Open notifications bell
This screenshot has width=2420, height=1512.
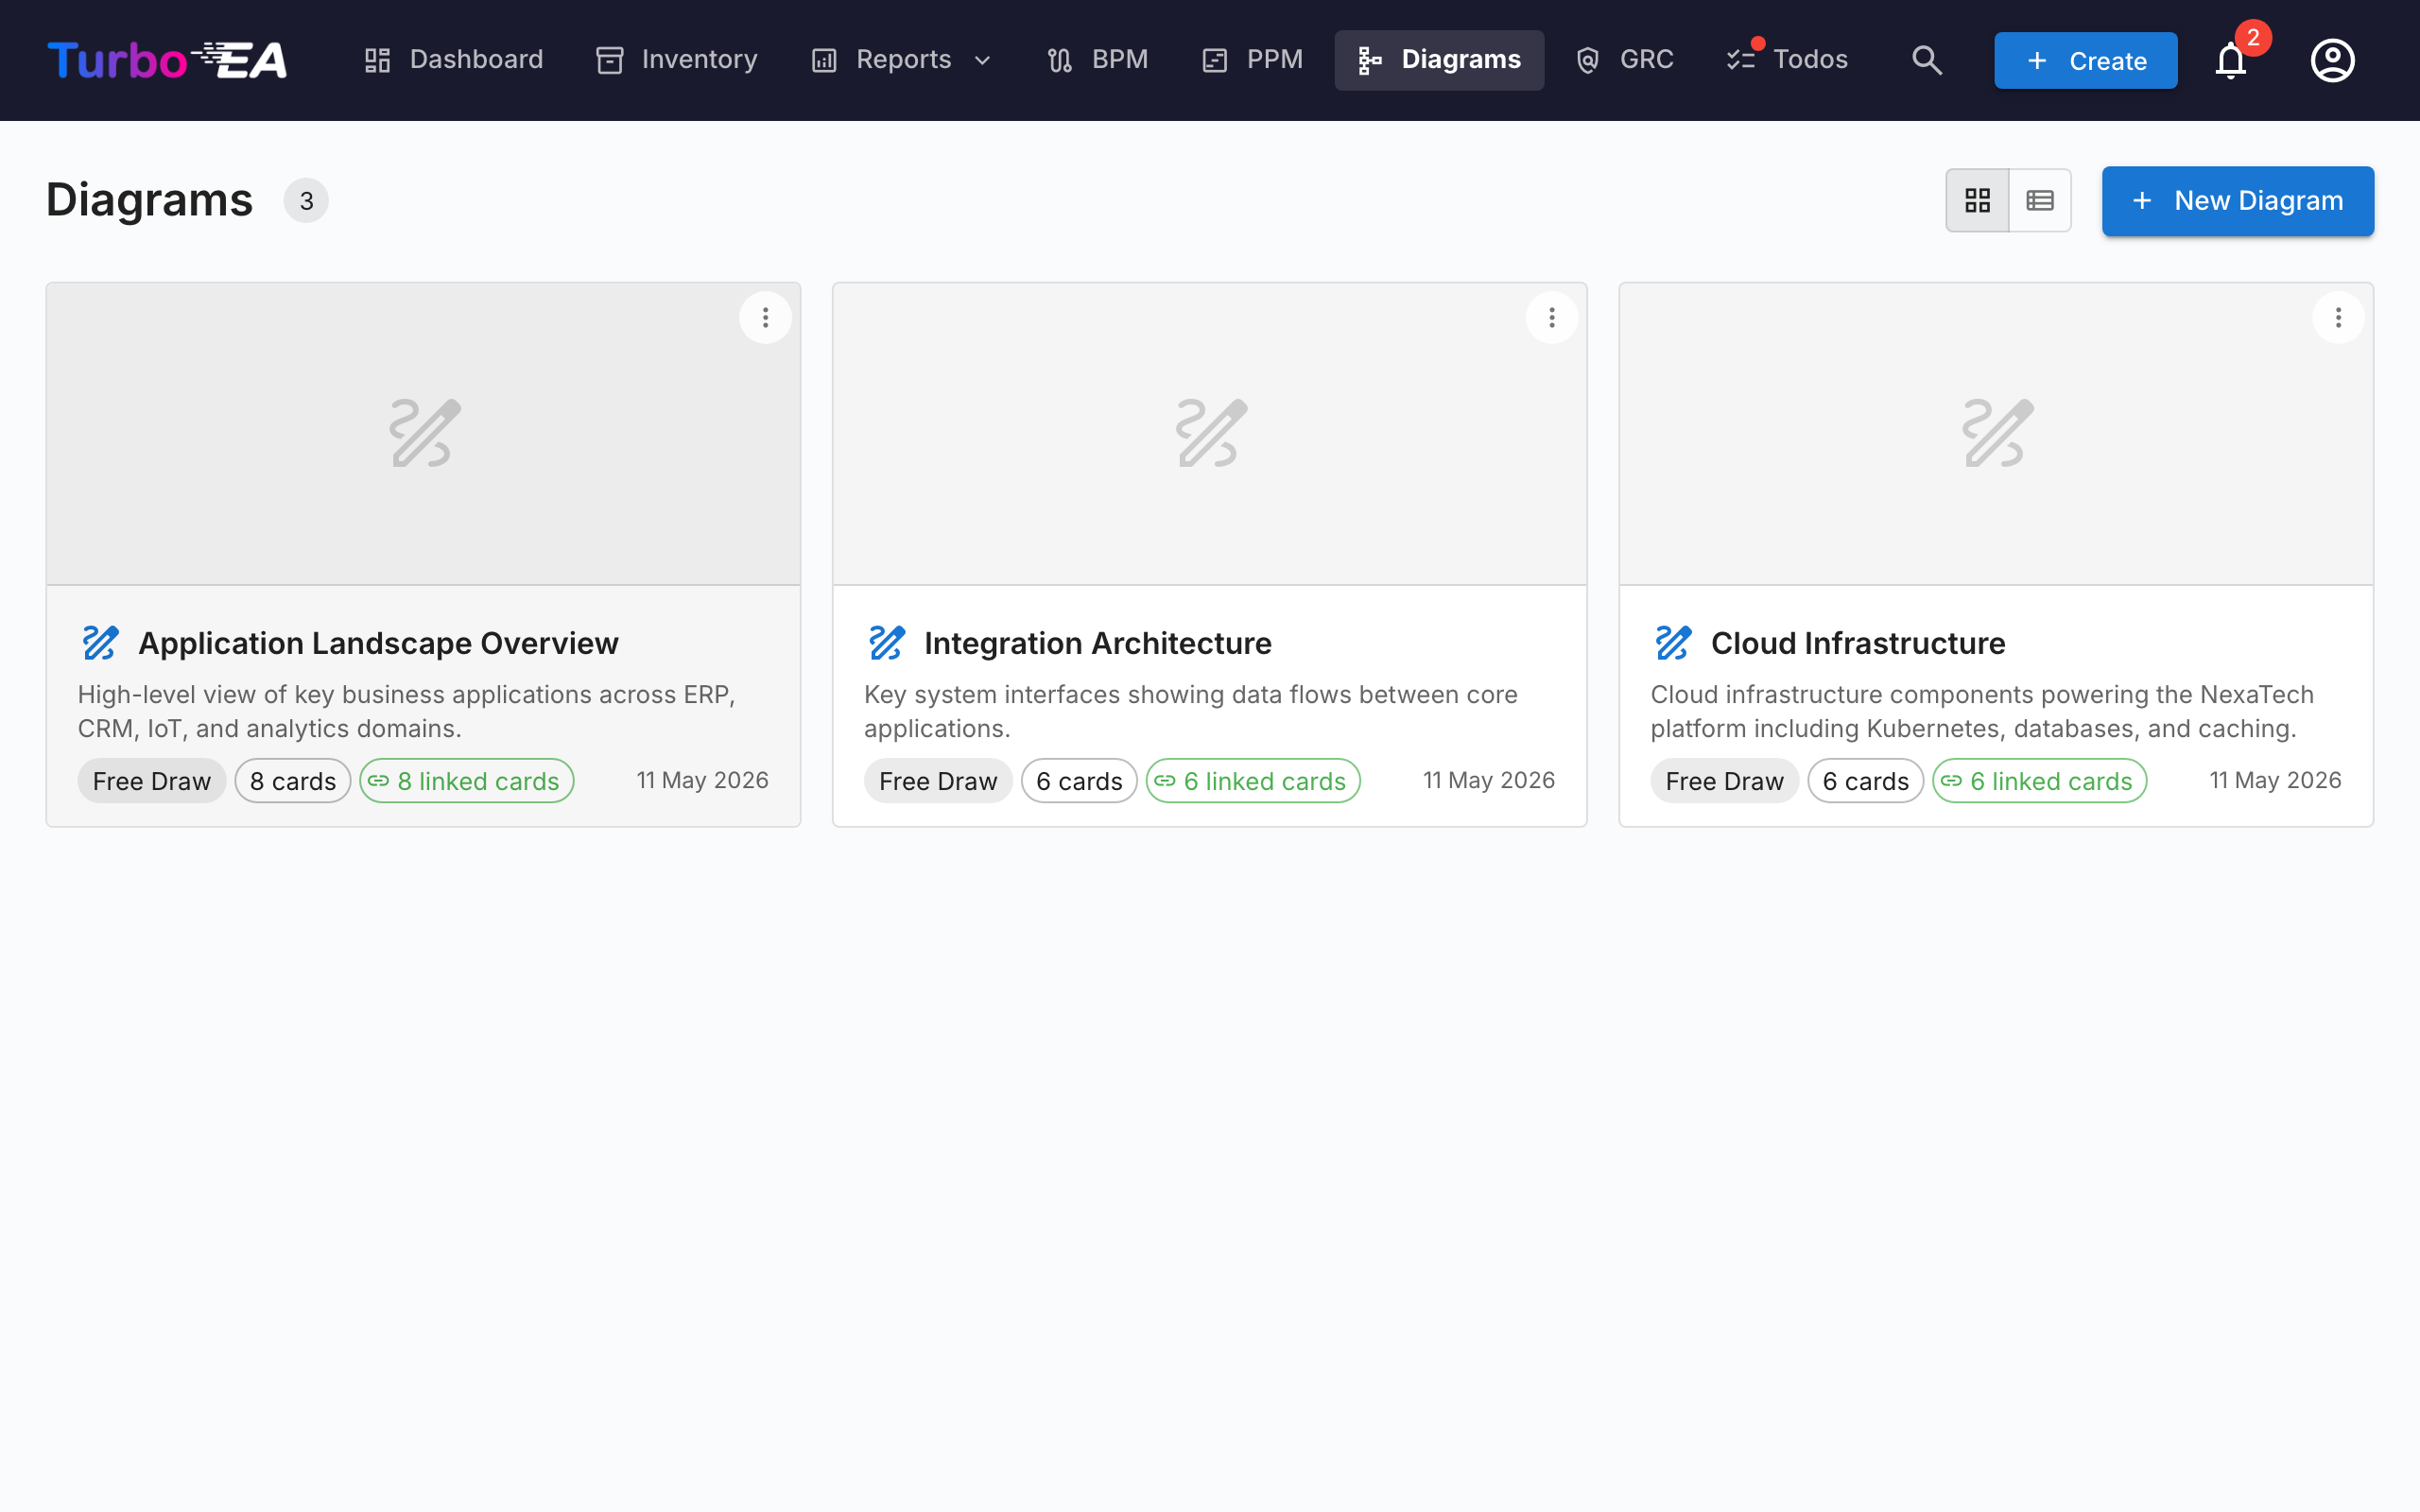click(x=2231, y=60)
